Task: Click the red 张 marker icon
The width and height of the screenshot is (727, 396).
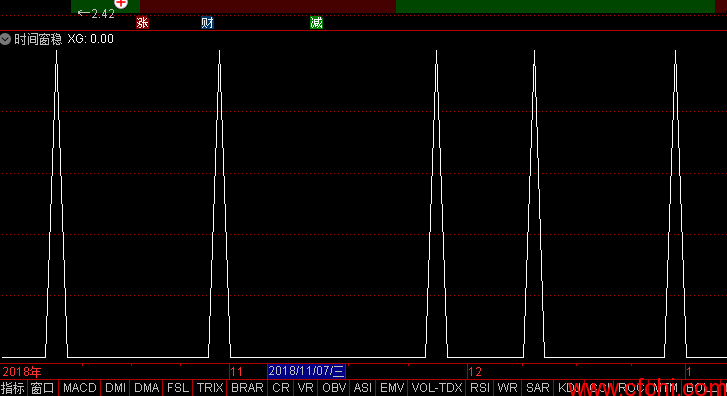Action: 142,23
